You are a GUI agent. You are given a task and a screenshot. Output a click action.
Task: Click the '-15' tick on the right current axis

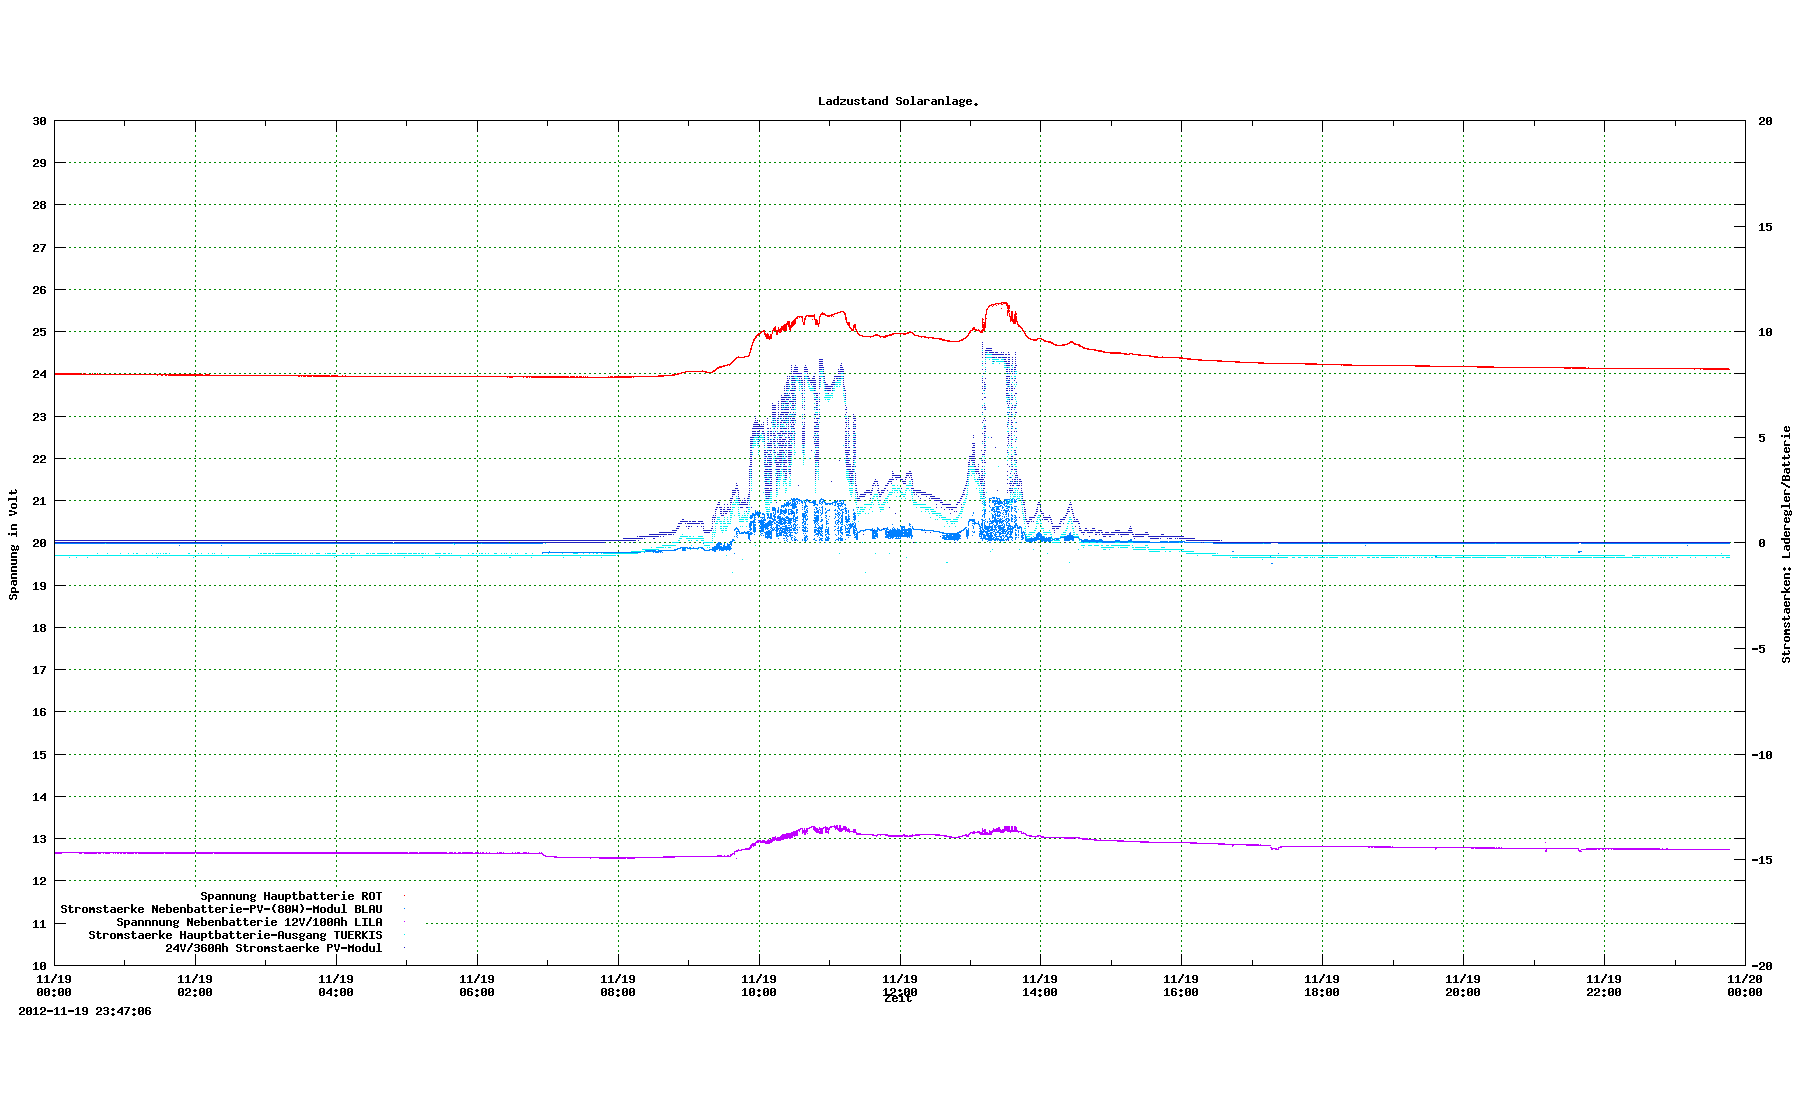(x=1762, y=860)
